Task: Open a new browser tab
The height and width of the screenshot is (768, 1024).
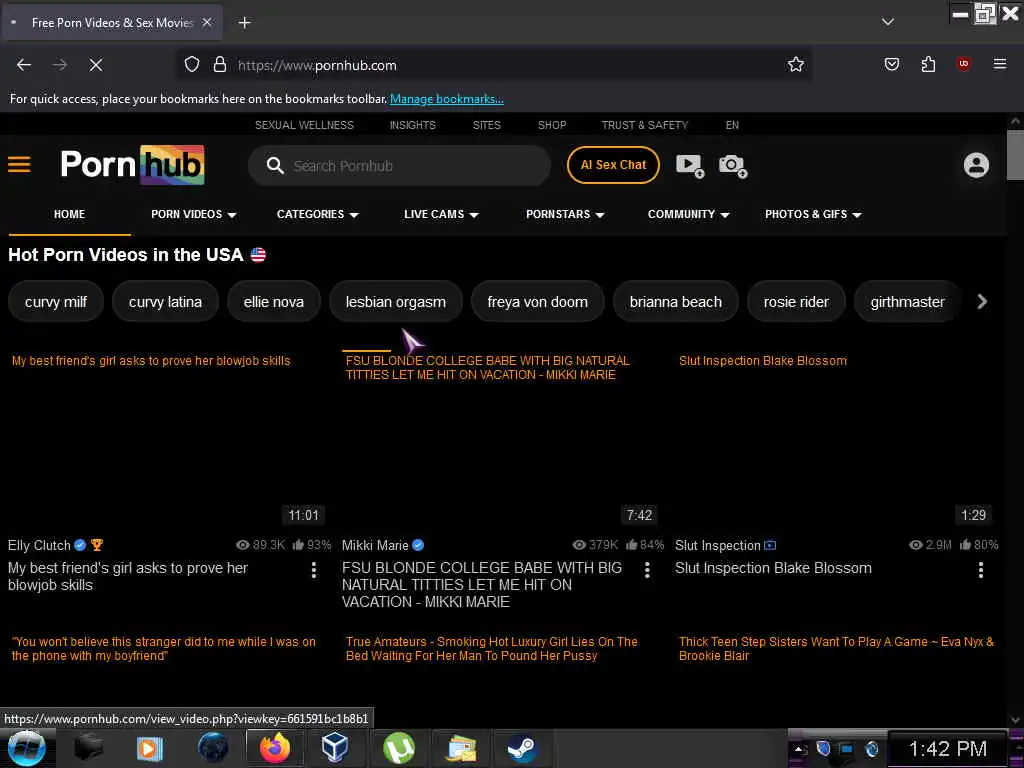Action: [x=244, y=23]
